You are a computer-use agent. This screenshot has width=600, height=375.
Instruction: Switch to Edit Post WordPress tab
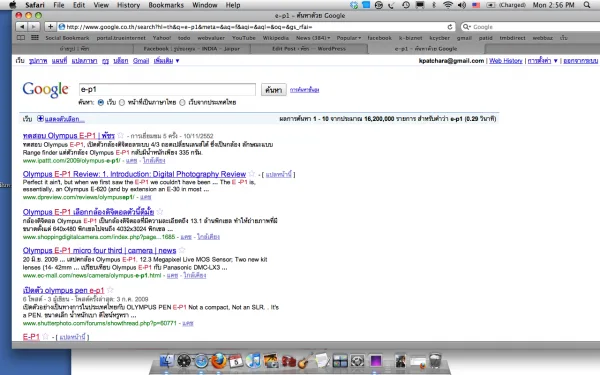click(309, 49)
